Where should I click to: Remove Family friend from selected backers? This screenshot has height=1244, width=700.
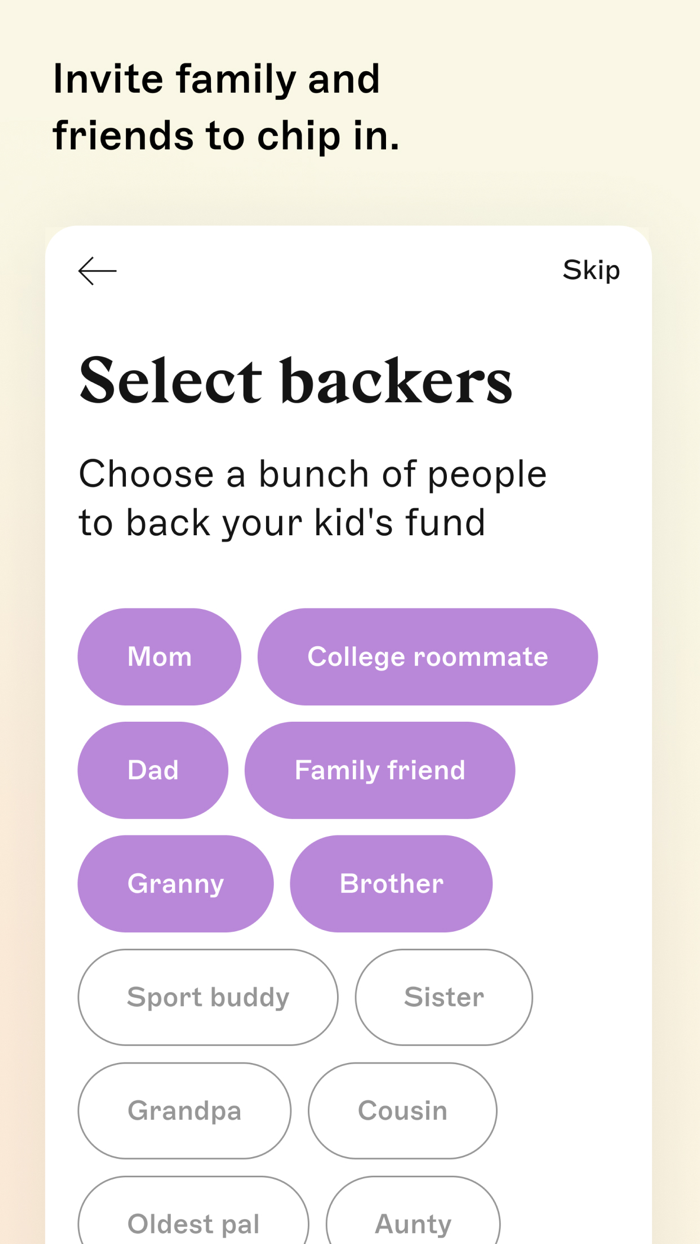pyautogui.click(x=380, y=770)
